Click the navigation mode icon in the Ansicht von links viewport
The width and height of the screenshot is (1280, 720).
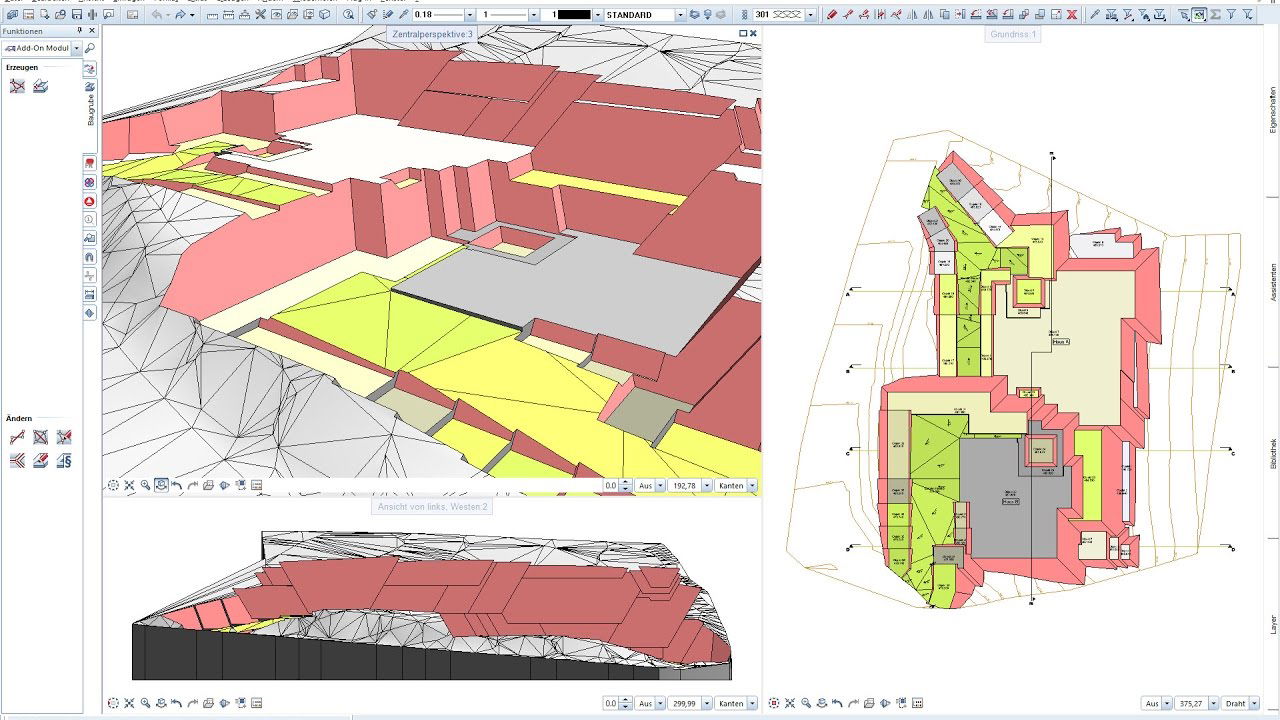(x=161, y=703)
